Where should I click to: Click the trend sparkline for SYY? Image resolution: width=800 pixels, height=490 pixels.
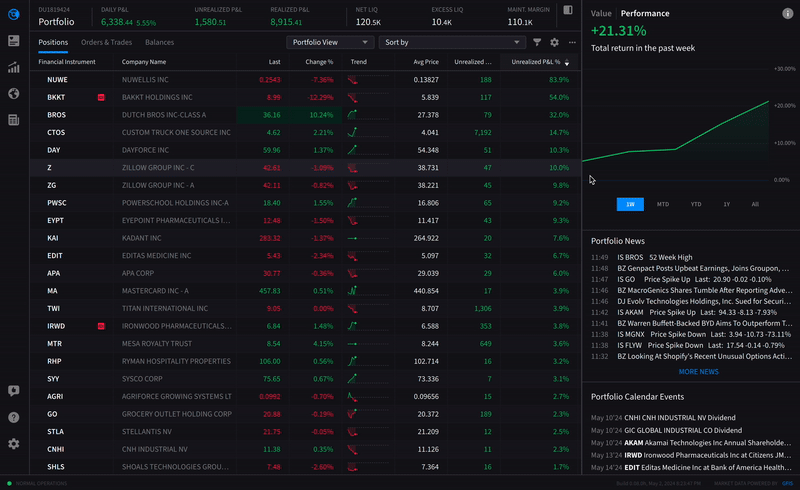click(353, 379)
